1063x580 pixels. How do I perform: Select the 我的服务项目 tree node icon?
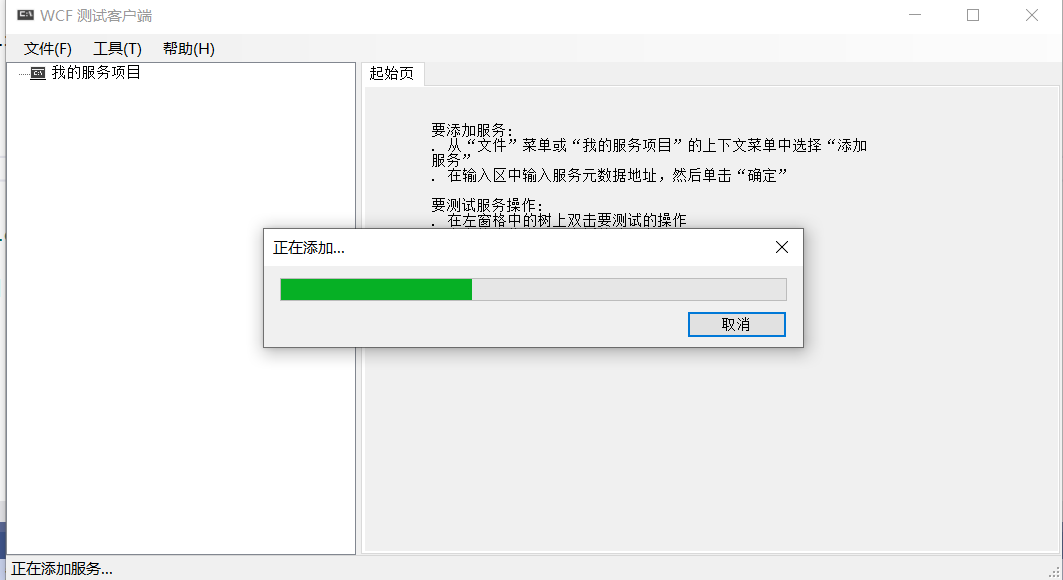tap(38, 73)
